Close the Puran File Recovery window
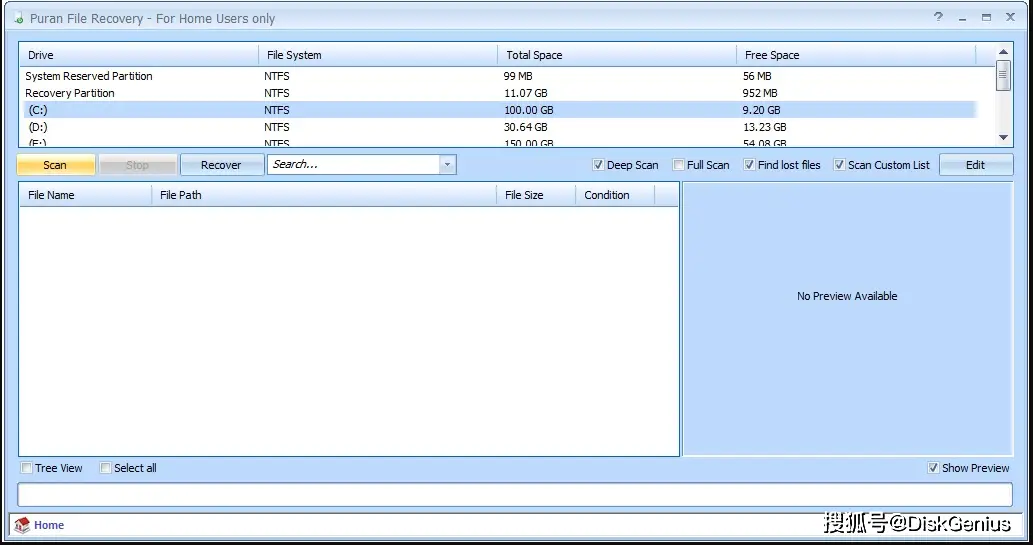 pyautogui.click(x=1010, y=17)
